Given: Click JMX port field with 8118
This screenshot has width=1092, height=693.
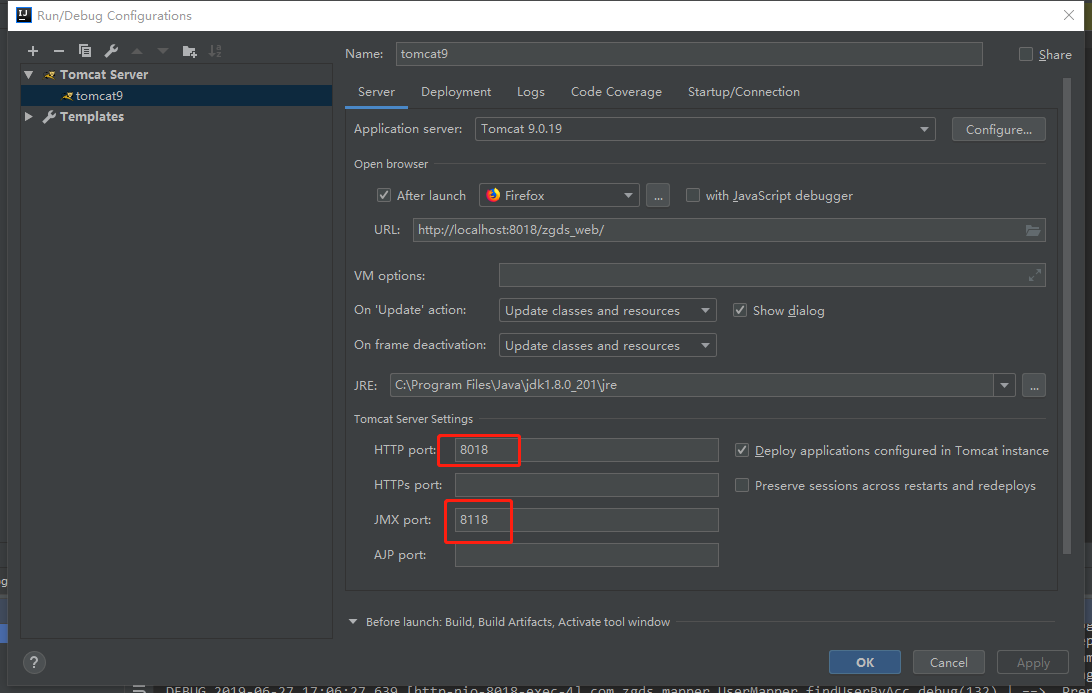Looking at the screenshot, I should click(586, 520).
